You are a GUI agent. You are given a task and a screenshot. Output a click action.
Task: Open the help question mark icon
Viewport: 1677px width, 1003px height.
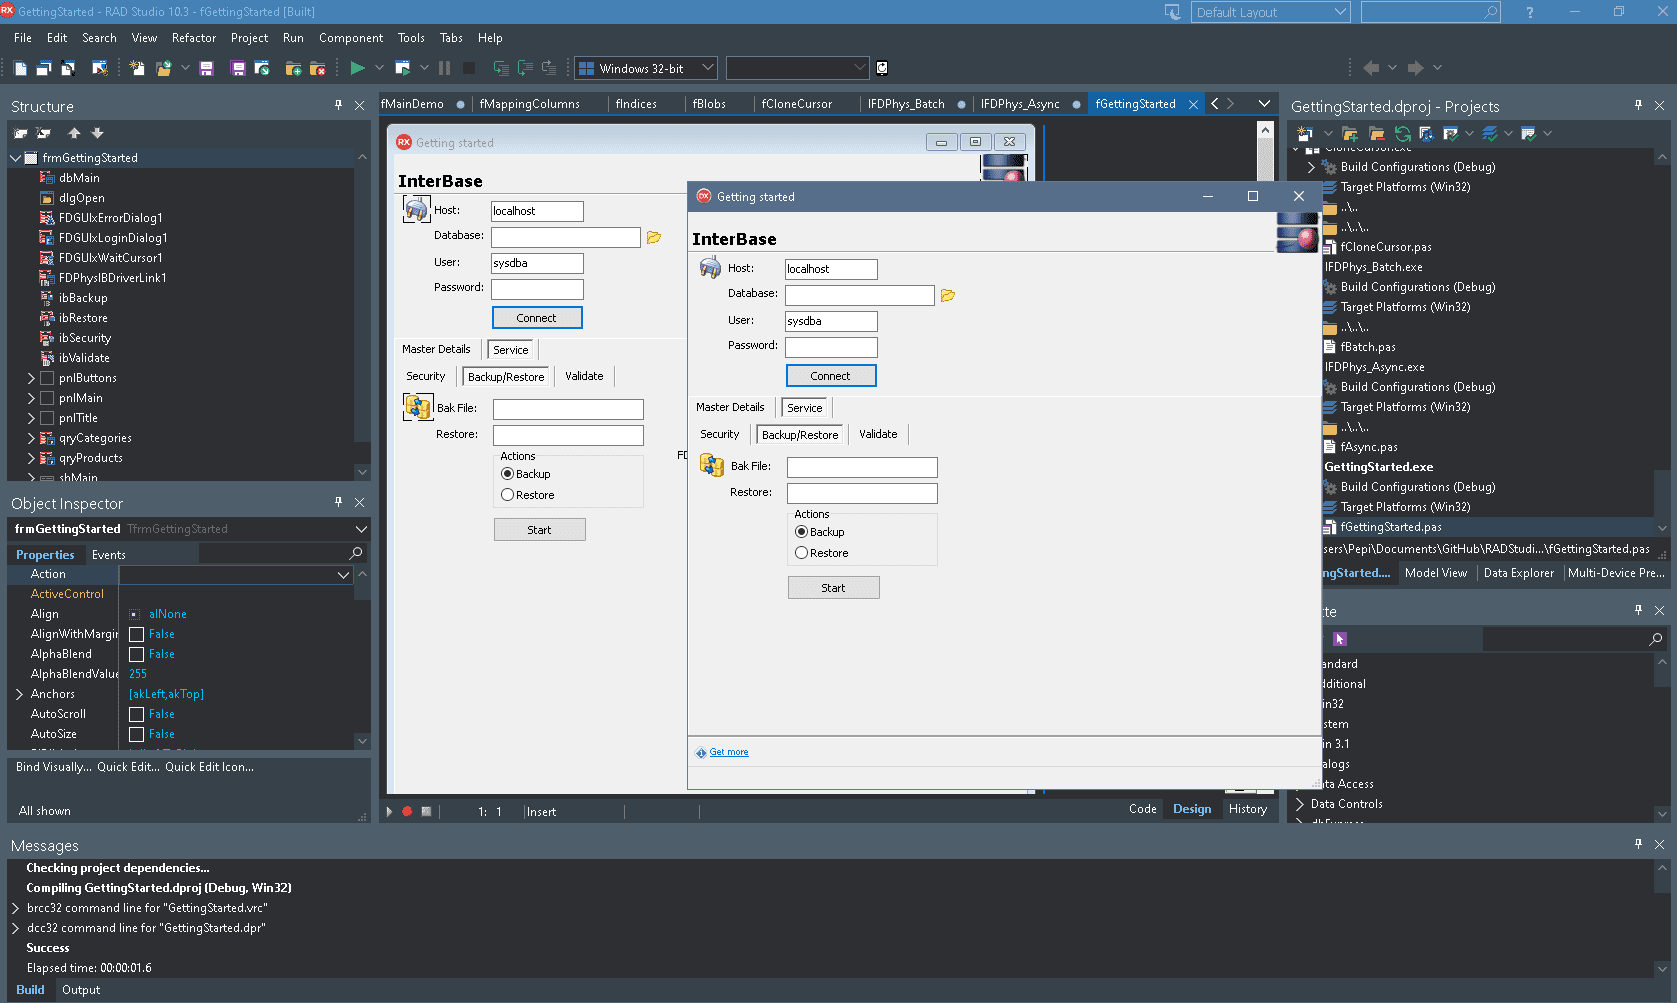(1529, 12)
